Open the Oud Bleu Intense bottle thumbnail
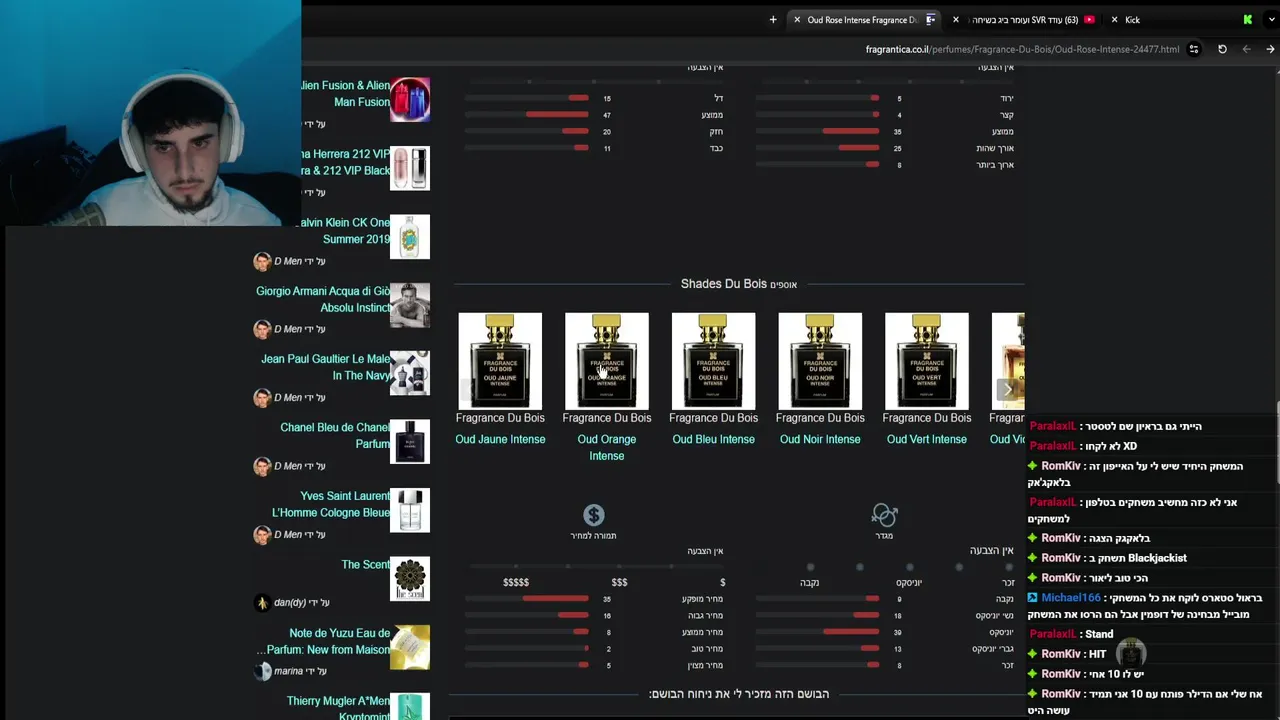The width and height of the screenshot is (1280, 720). pyautogui.click(x=713, y=361)
